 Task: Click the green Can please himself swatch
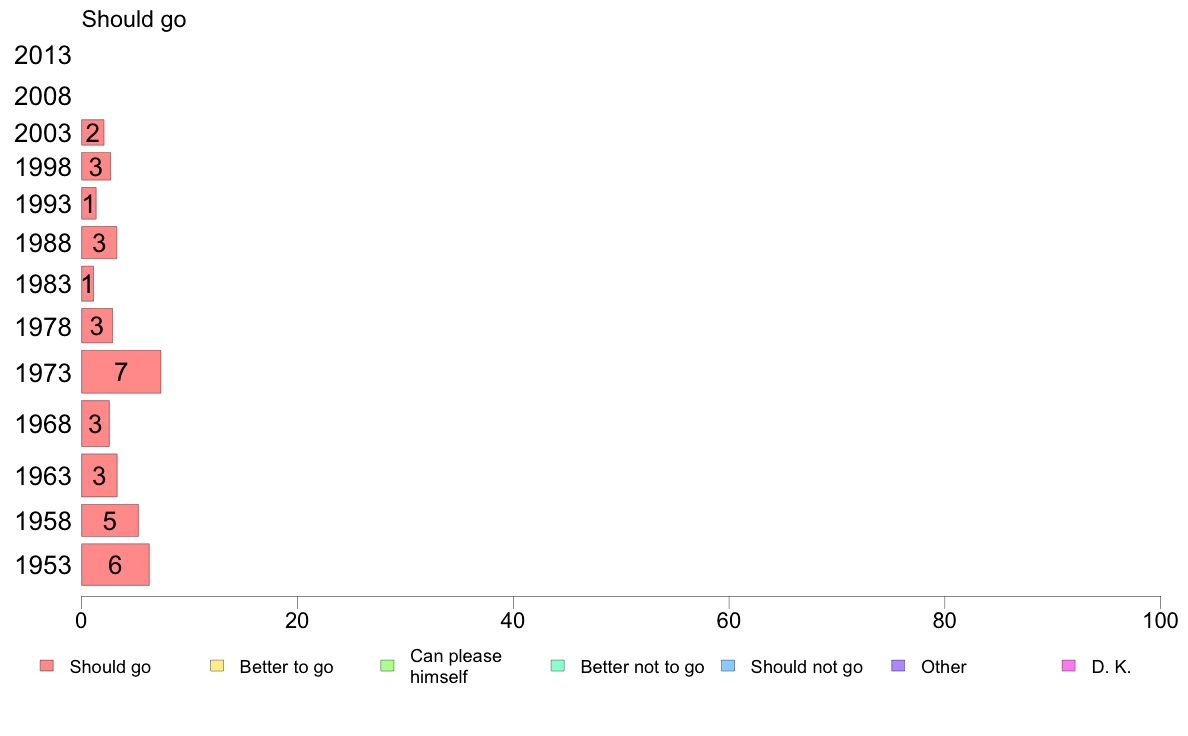point(387,666)
